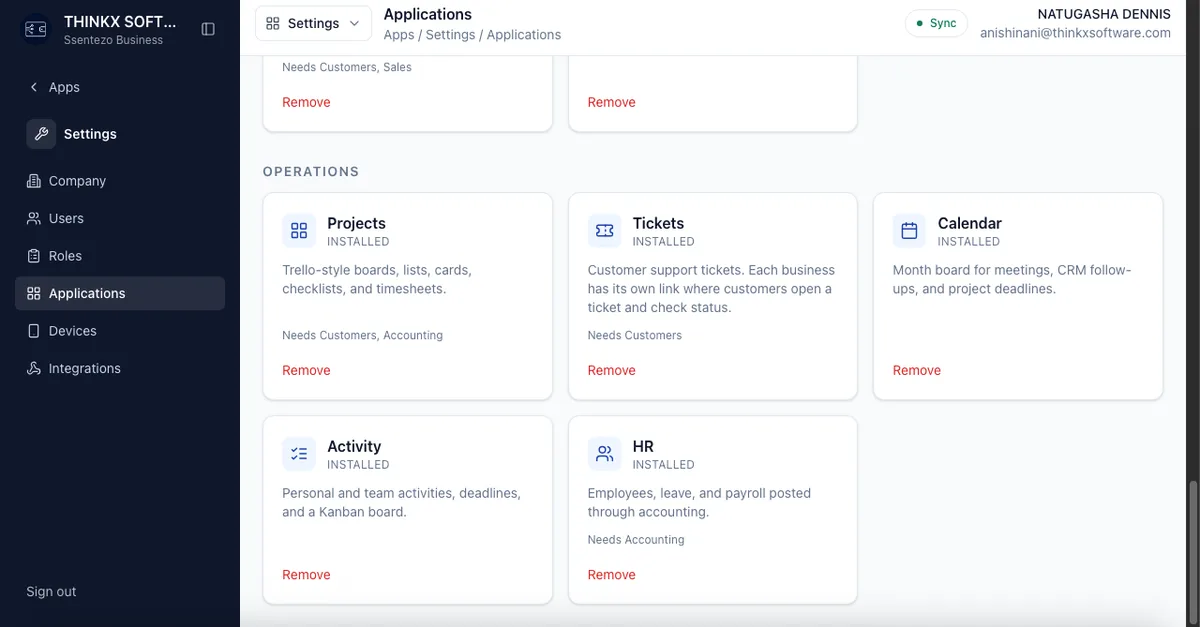Open the Devices menu item
Image resolution: width=1200 pixels, height=627 pixels.
[120, 331]
